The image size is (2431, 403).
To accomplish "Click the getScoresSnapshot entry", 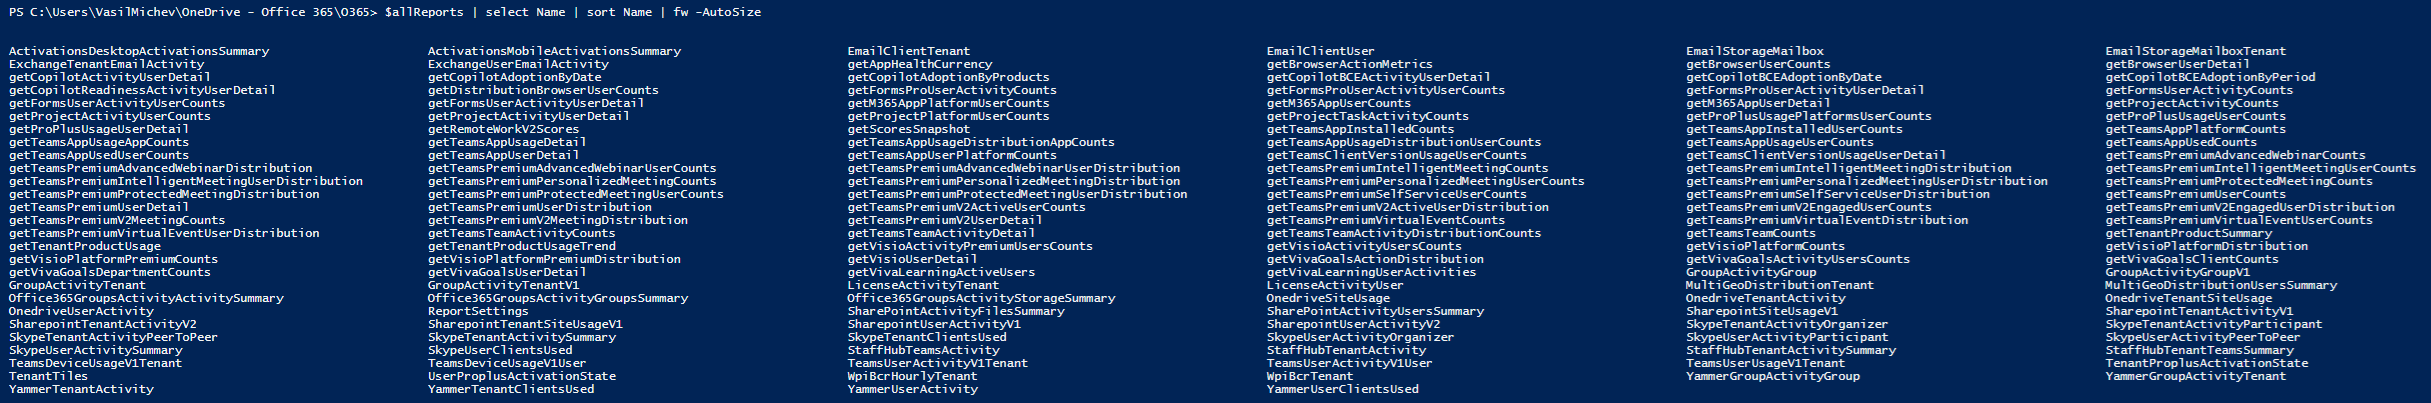I will (x=908, y=129).
